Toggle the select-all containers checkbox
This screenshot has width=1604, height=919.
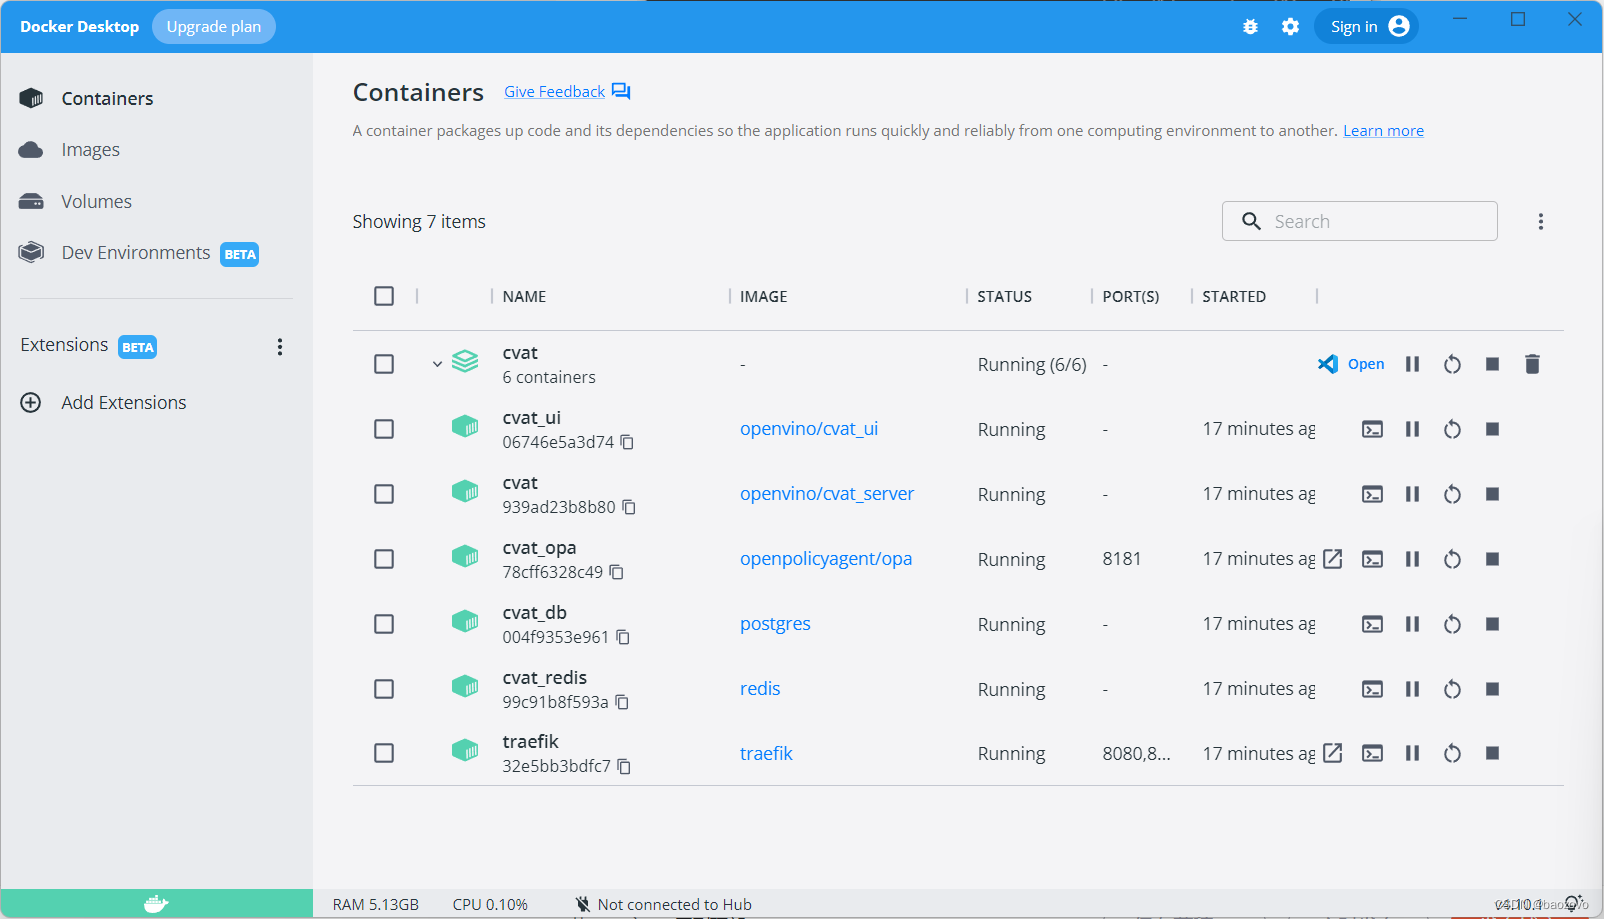coord(384,296)
